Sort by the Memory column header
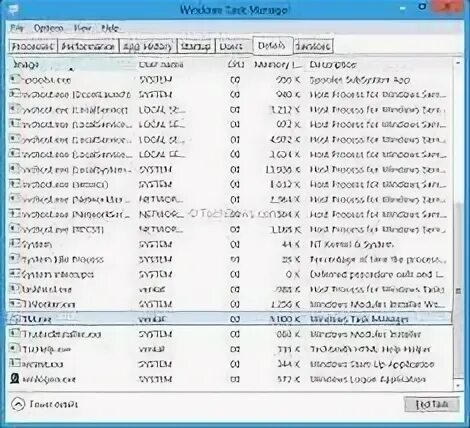Viewport: 470px width, 428px height. tap(277, 64)
